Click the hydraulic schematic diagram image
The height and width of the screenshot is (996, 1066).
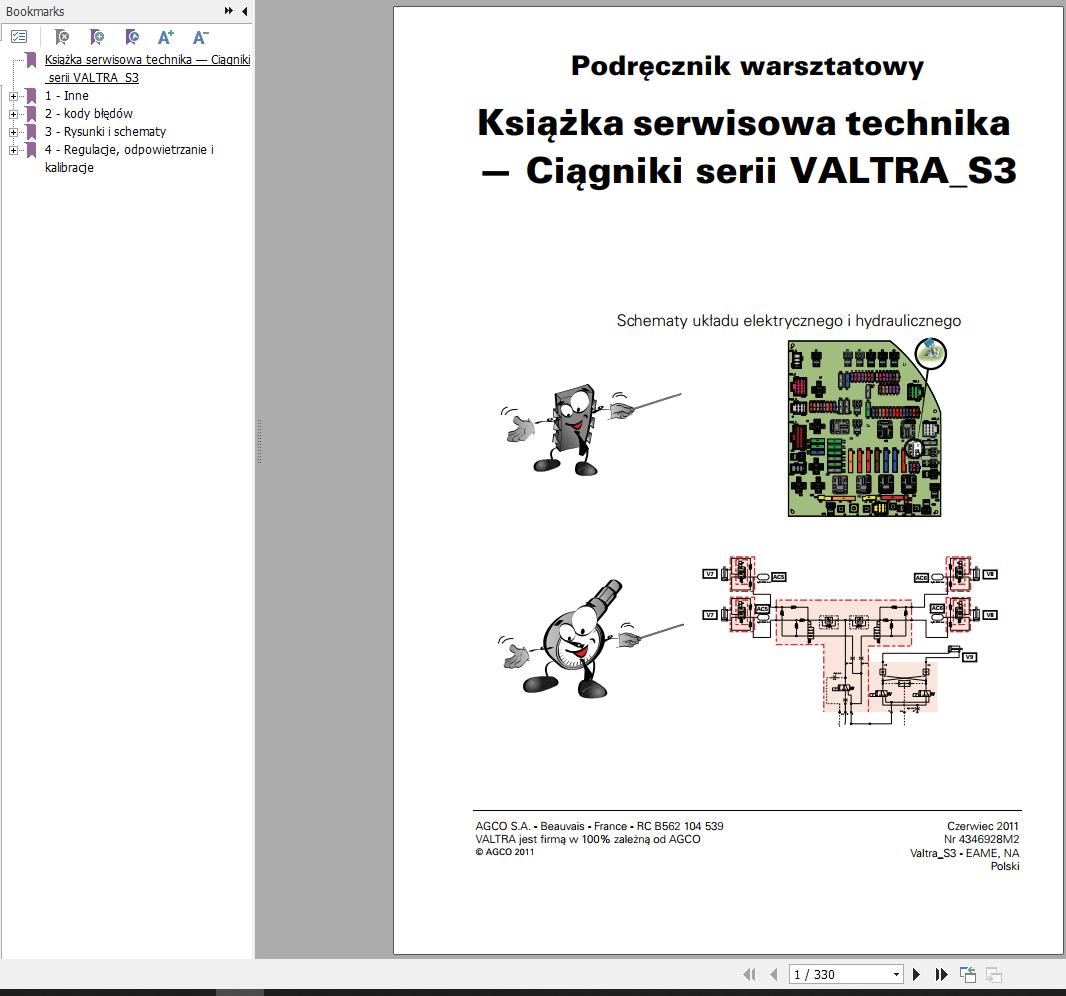point(850,641)
